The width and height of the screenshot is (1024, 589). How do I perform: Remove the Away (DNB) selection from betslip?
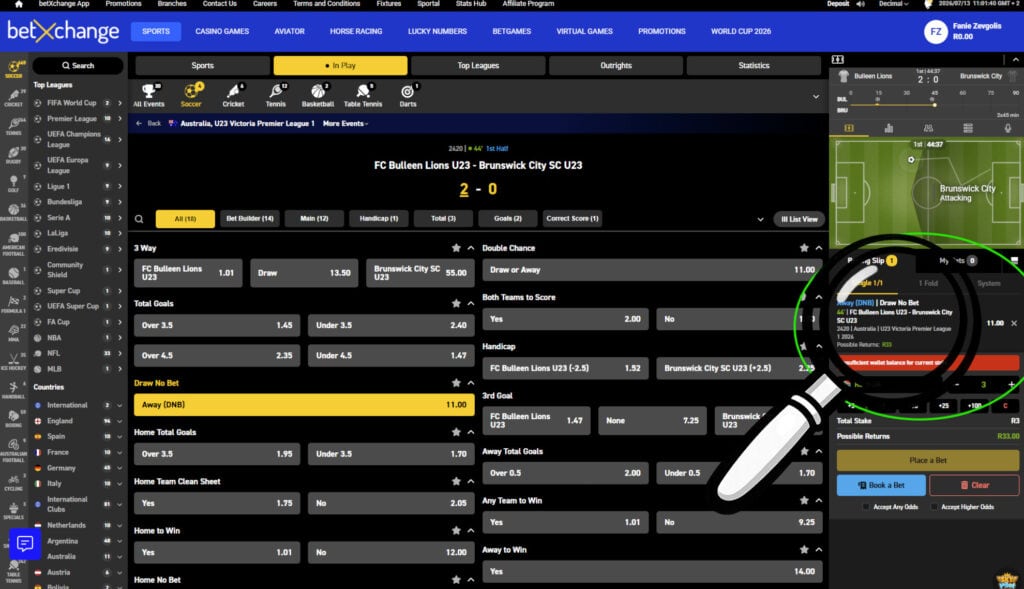(1014, 323)
